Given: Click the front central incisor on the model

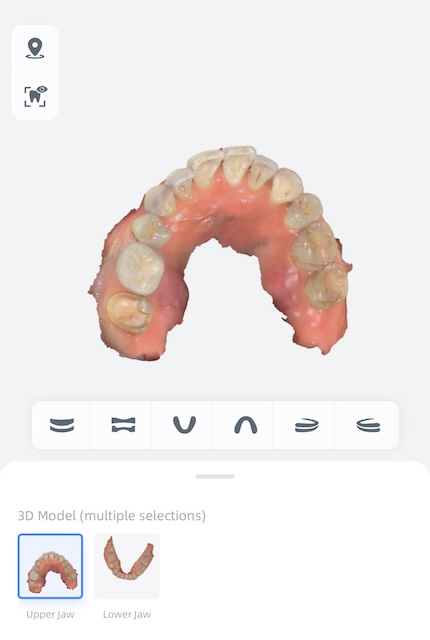Looking at the screenshot, I should [x=238, y=164].
